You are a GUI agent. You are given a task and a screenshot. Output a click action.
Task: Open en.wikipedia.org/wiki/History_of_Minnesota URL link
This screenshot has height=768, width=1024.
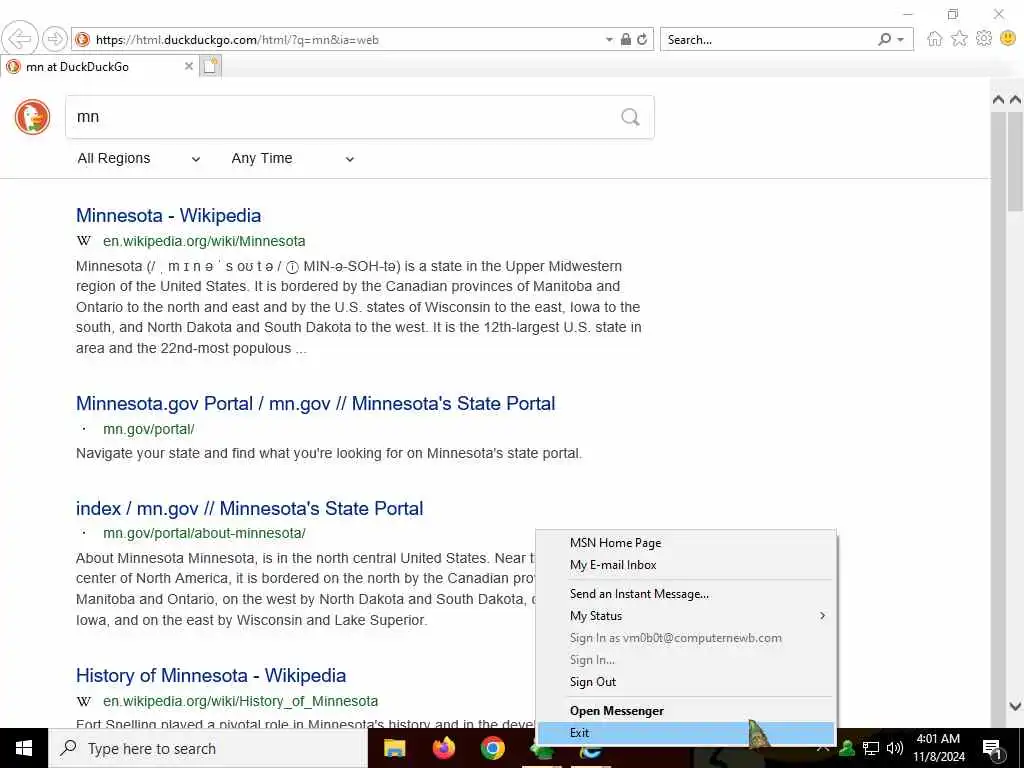pyautogui.click(x=240, y=701)
